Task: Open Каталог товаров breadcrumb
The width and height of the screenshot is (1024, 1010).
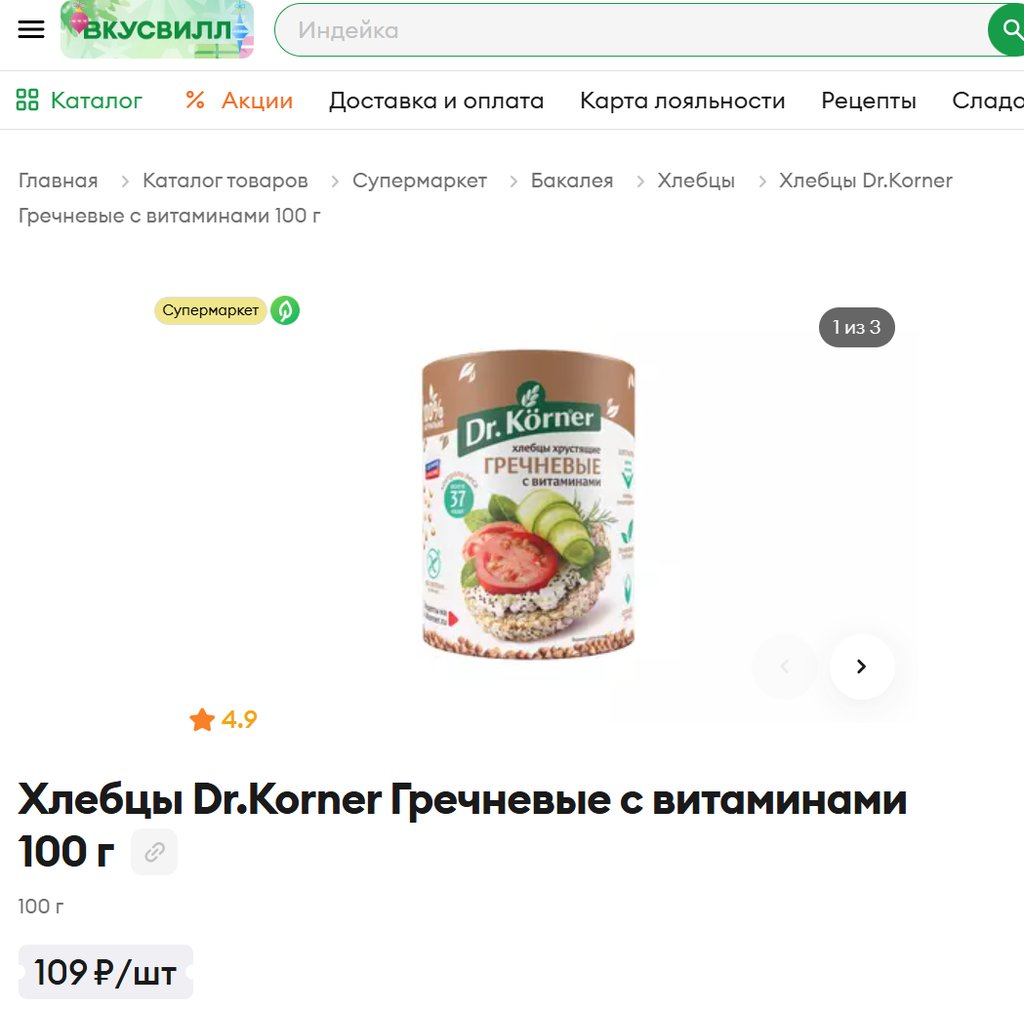Action: tap(225, 180)
